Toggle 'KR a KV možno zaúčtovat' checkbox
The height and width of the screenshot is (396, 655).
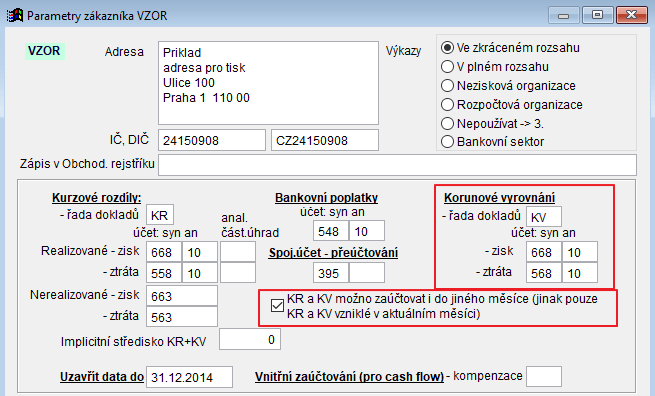pyautogui.click(x=277, y=306)
